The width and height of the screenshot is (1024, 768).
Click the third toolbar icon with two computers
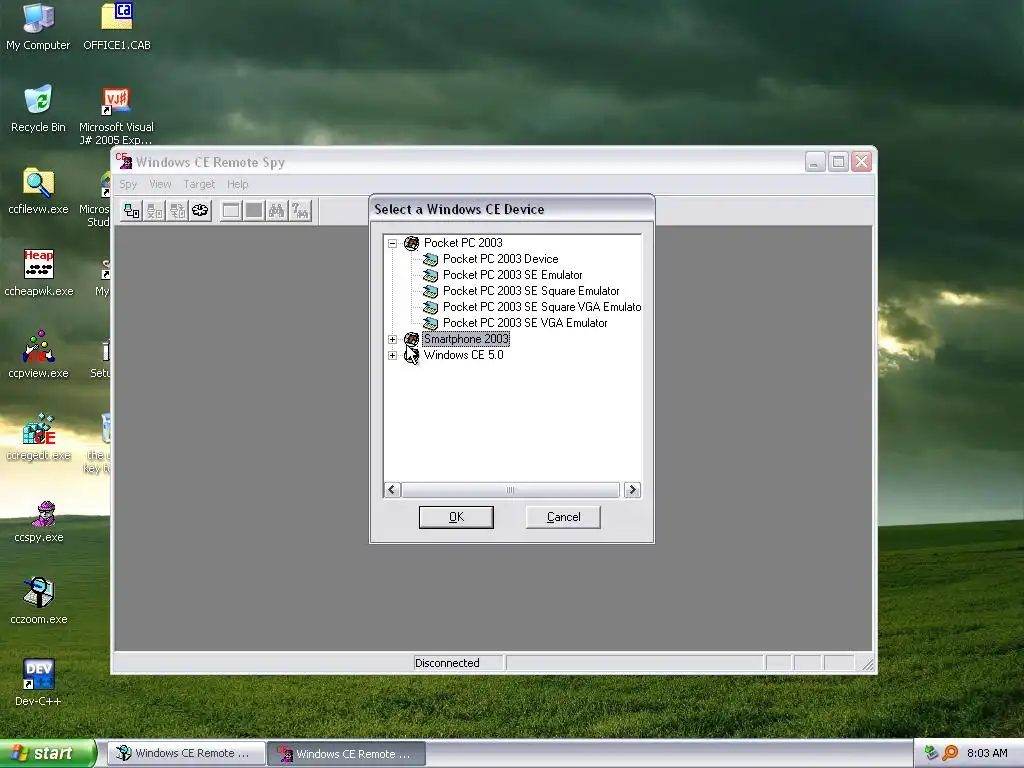(x=178, y=210)
